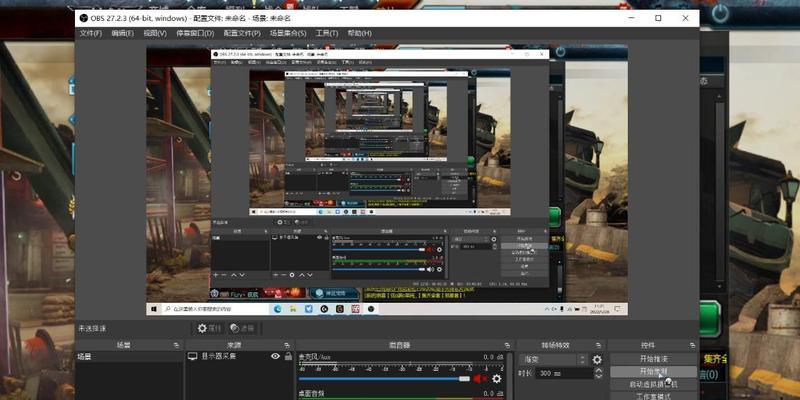The image size is (800, 400).
Task: Open transition properties gear beside 渐变
Action: pyautogui.click(x=597, y=360)
